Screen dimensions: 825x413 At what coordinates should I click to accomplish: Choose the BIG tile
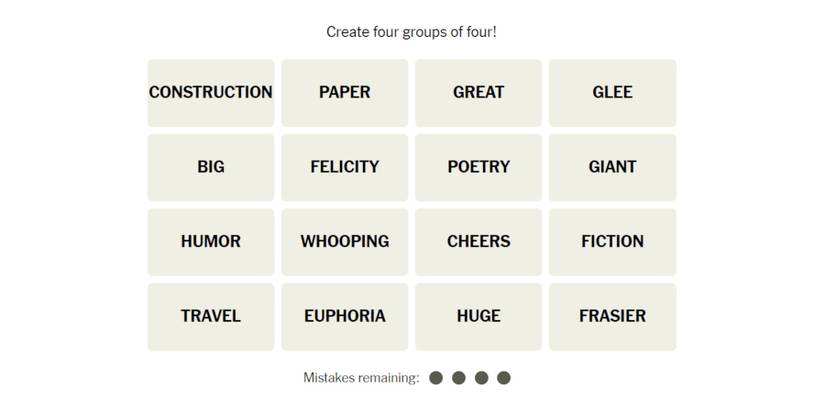(x=211, y=167)
